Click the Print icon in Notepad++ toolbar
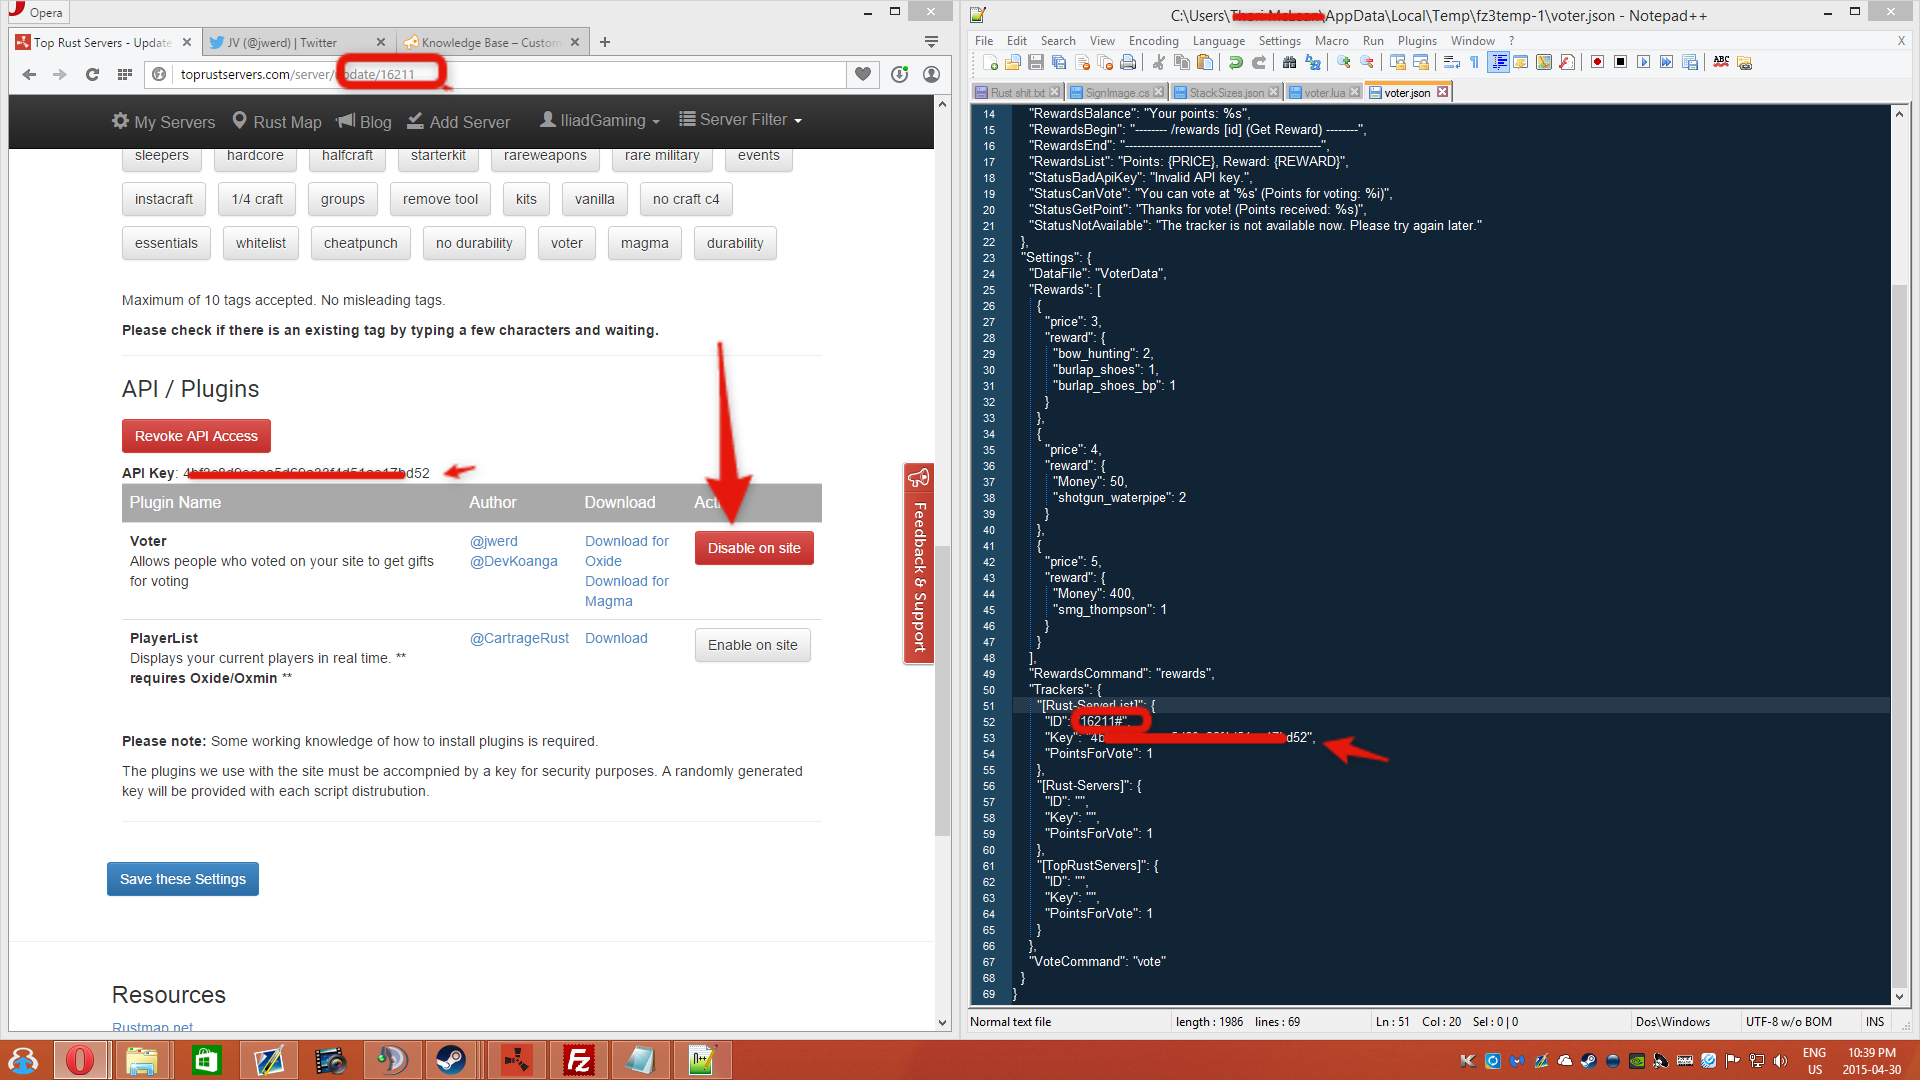Screen dimensions: 1920x1080 [1128, 62]
